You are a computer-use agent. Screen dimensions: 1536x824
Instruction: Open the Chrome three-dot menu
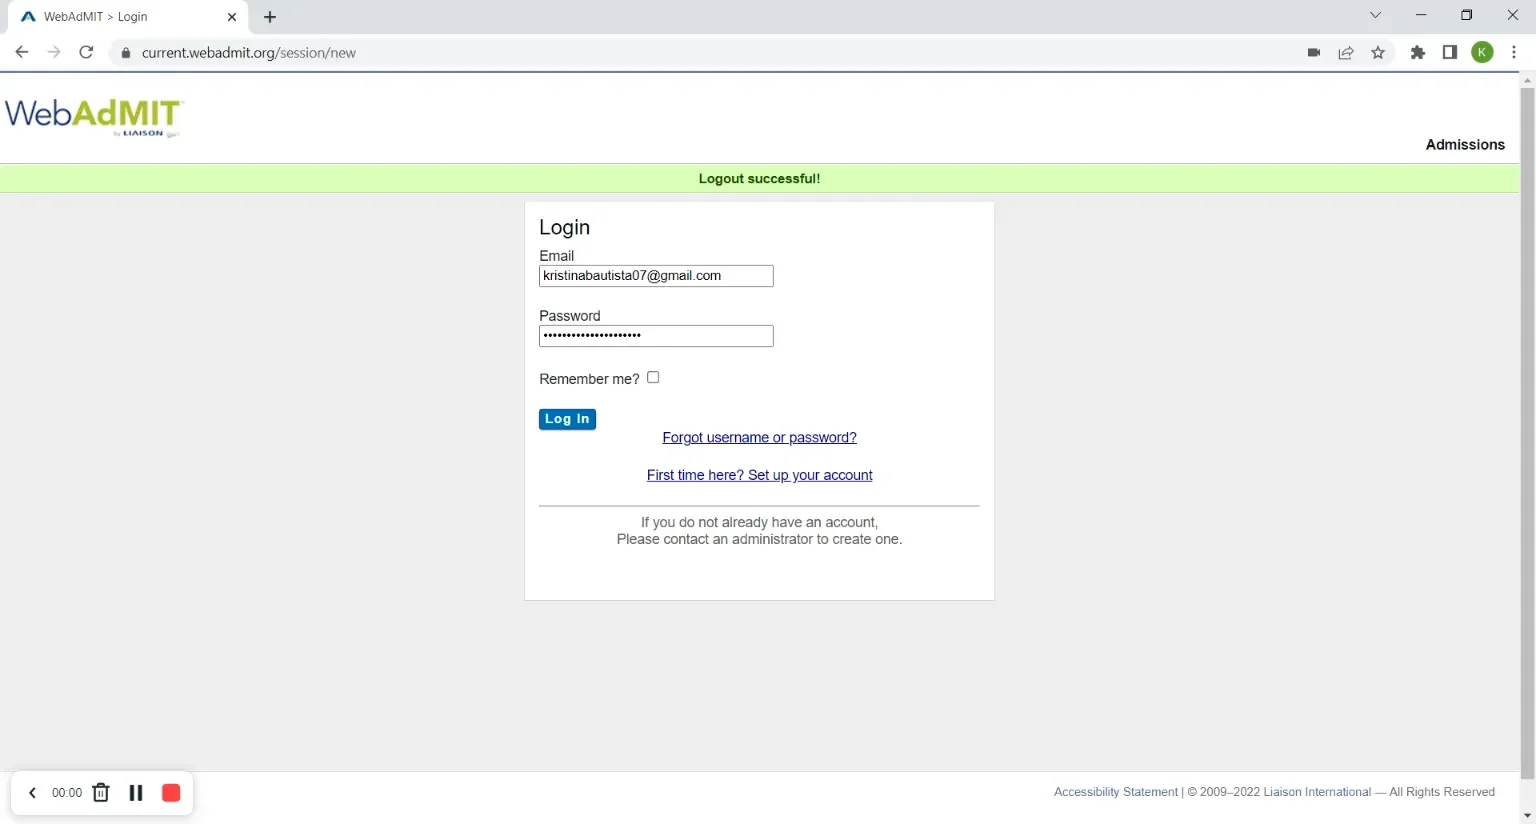point(1514,52)
